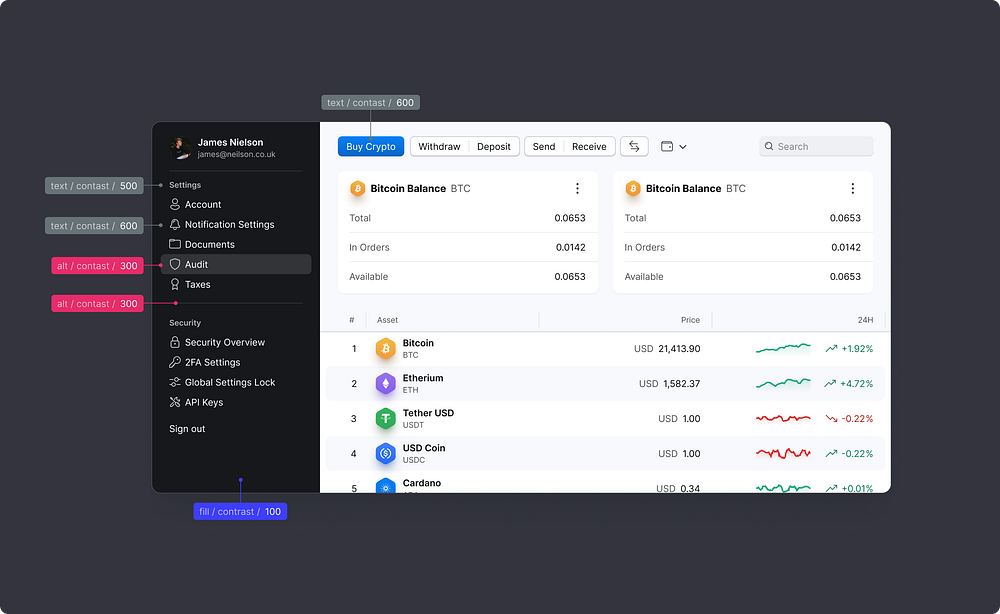
Task: Select the Audit menu item
Action: pyautogui.click(x=236, y=264)
